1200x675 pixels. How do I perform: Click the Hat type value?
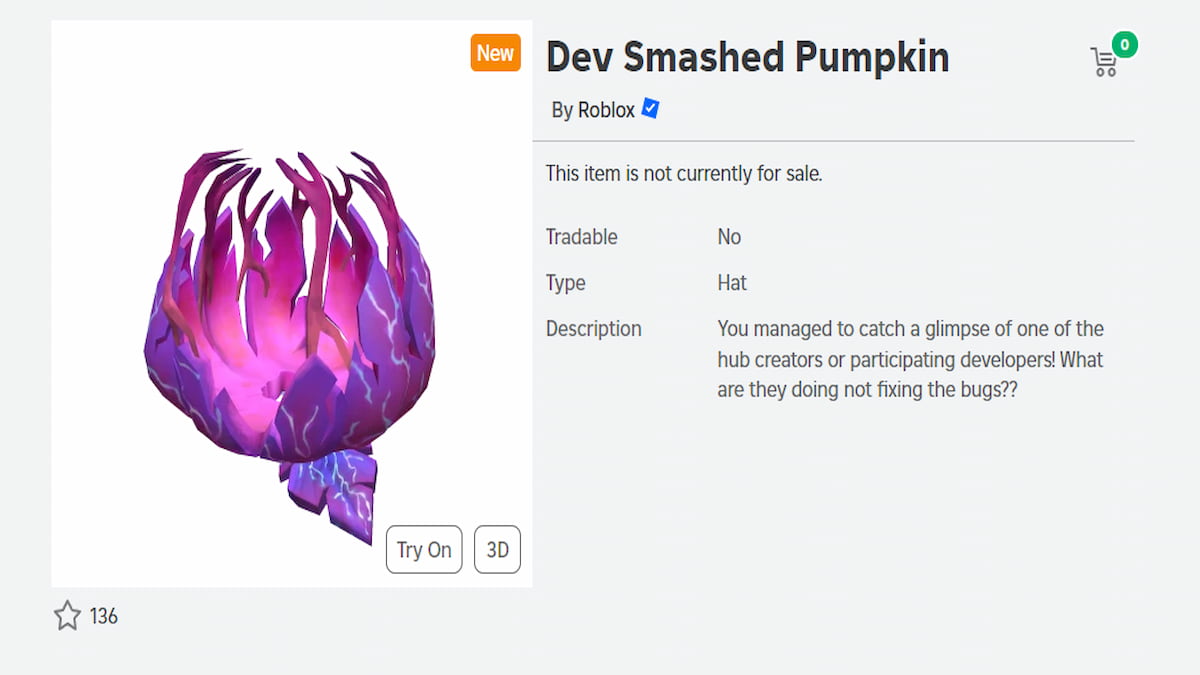click(x=732, y=282)
